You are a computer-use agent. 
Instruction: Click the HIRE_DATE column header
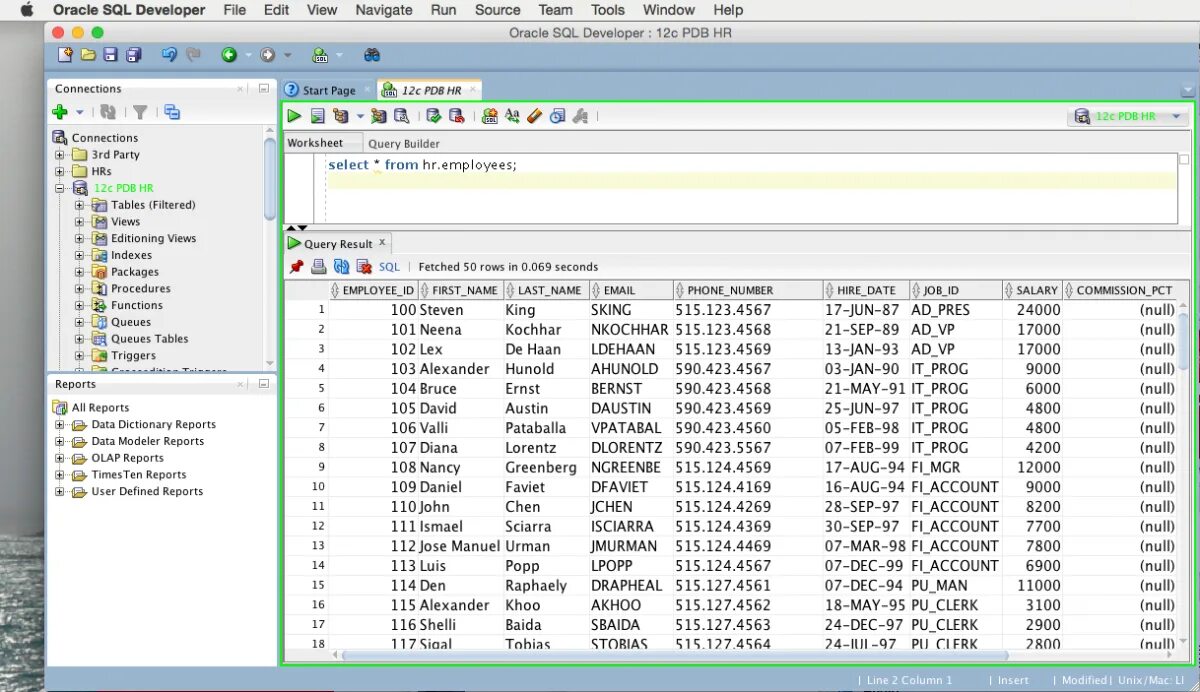(x=866, y=290)
